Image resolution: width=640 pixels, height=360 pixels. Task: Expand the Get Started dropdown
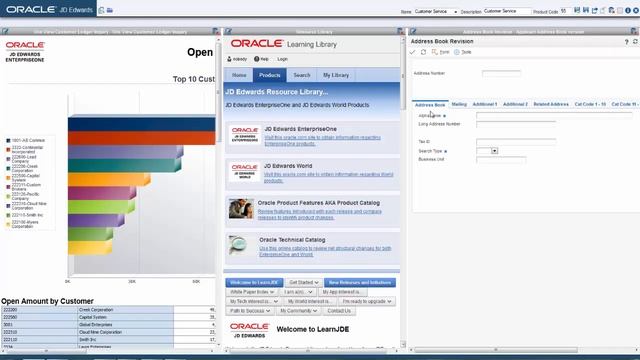click(x=304, y=282)
